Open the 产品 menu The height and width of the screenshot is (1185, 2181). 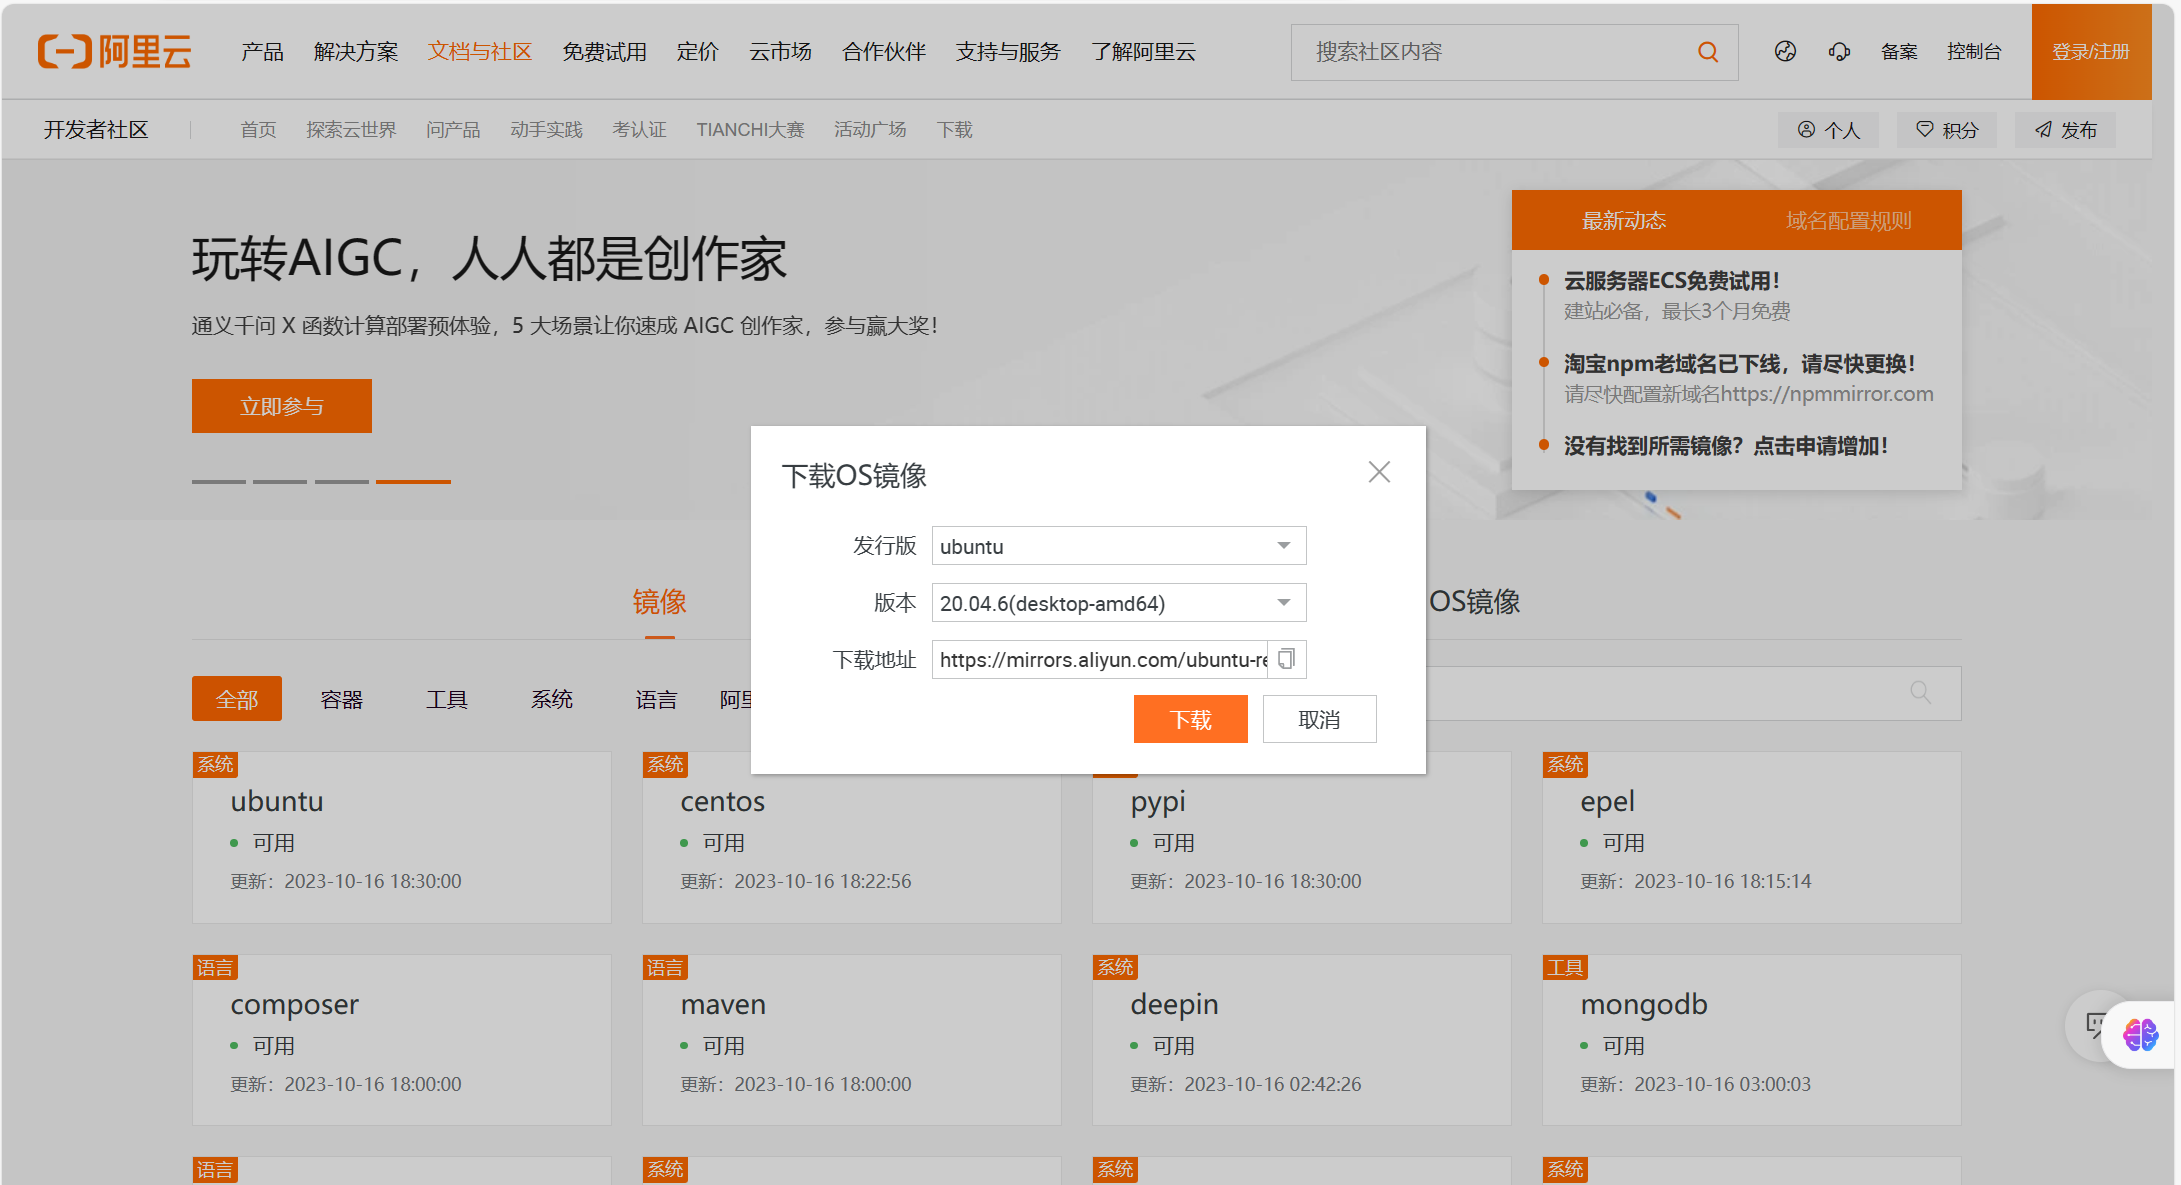pos(262,51)
